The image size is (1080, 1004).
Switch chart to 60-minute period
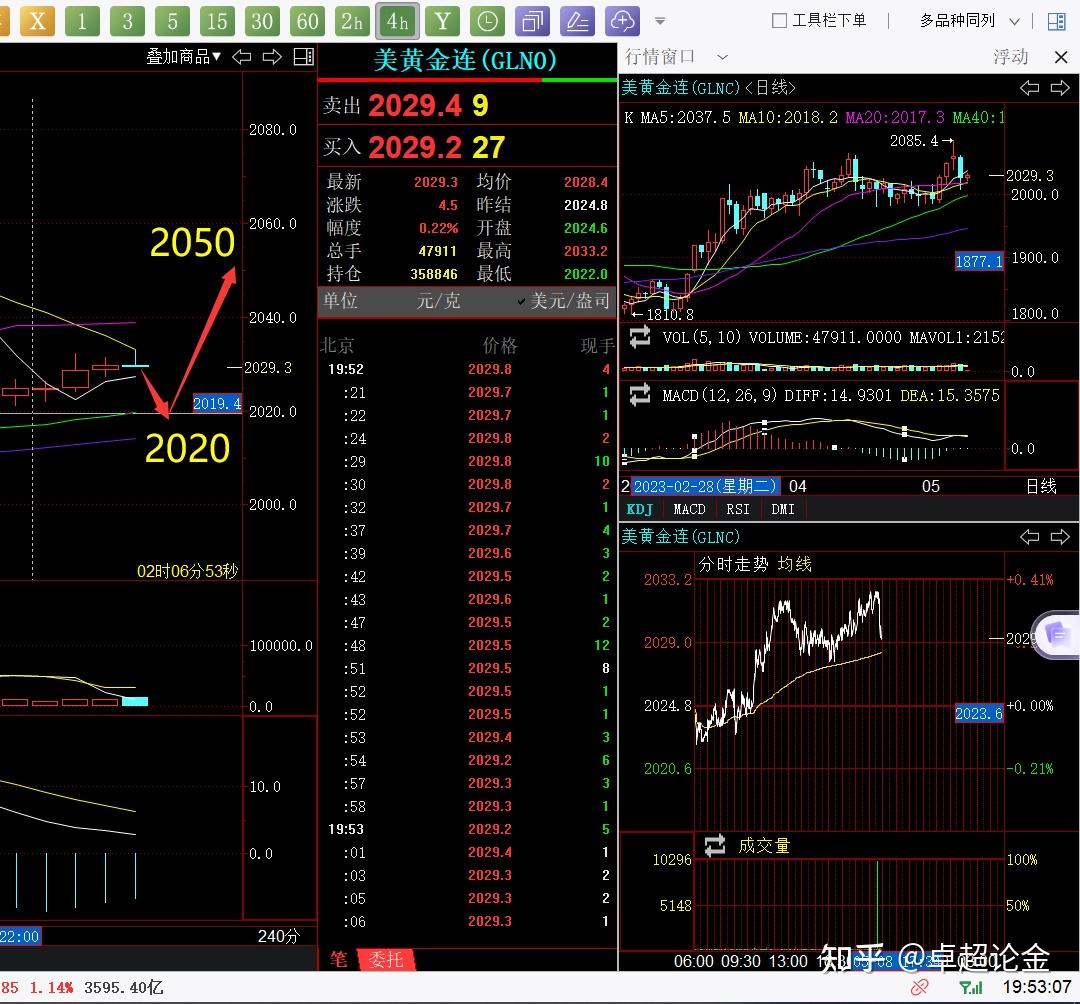307,21
